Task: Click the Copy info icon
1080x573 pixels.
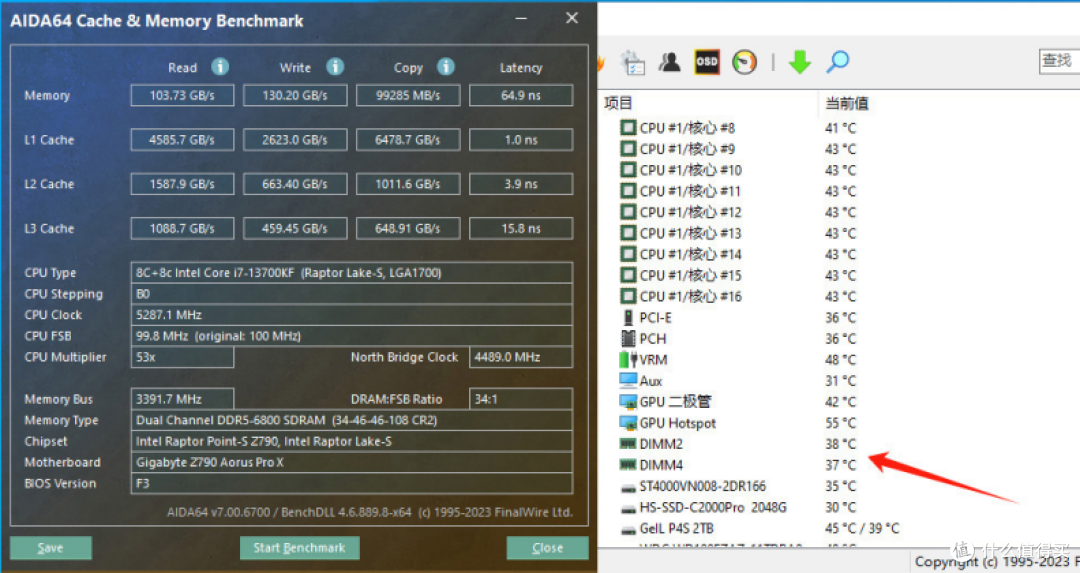Action: pos(446,67)
